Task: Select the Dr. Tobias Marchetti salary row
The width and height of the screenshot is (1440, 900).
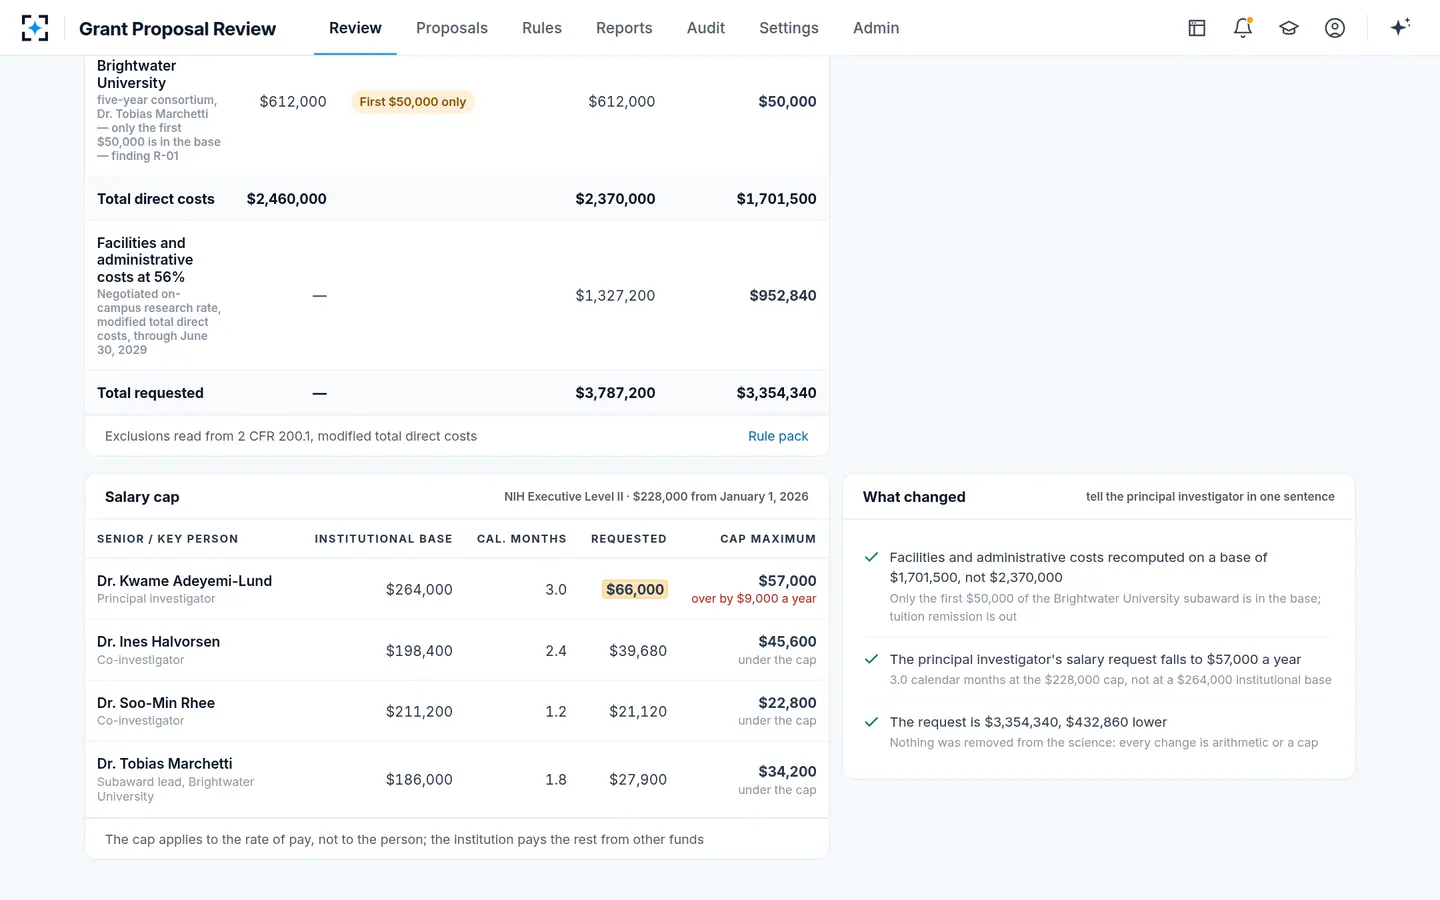Action: 457,780
